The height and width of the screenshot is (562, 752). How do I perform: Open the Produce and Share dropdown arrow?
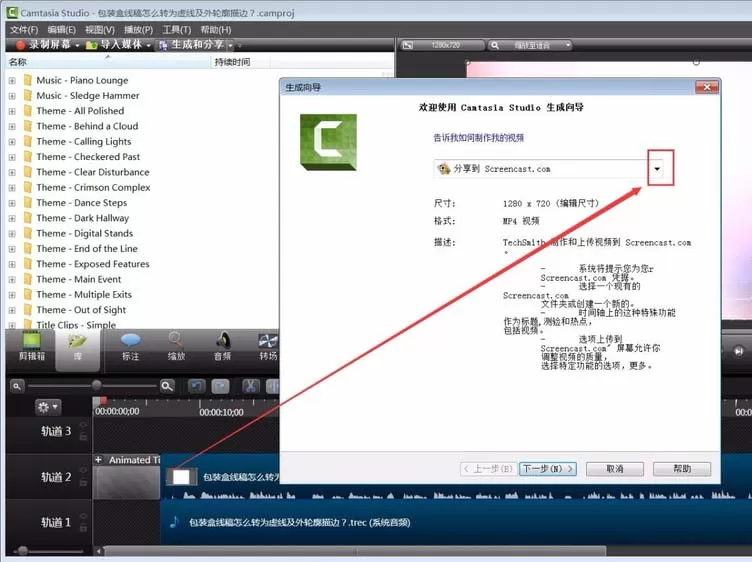tap(231, 46)
